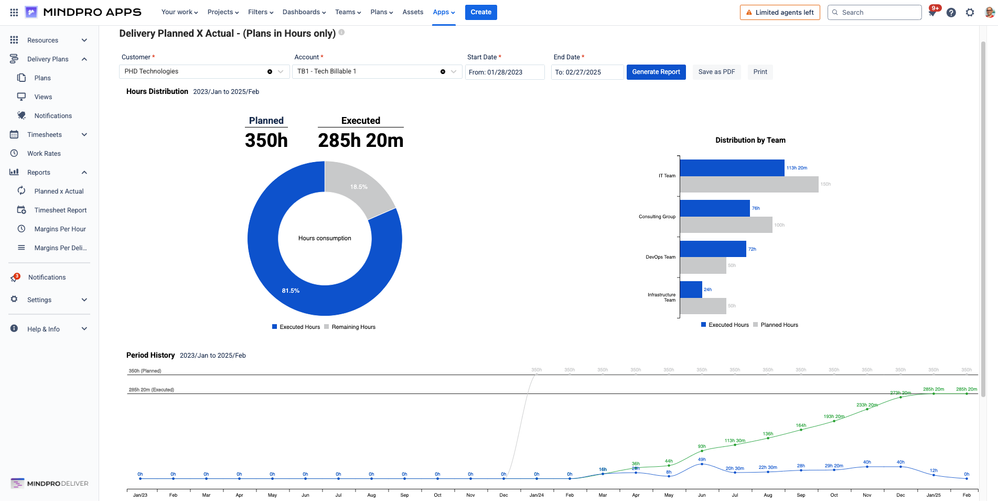
Task: Open the Planned x Actual report link
Action: tap(59, 191)
